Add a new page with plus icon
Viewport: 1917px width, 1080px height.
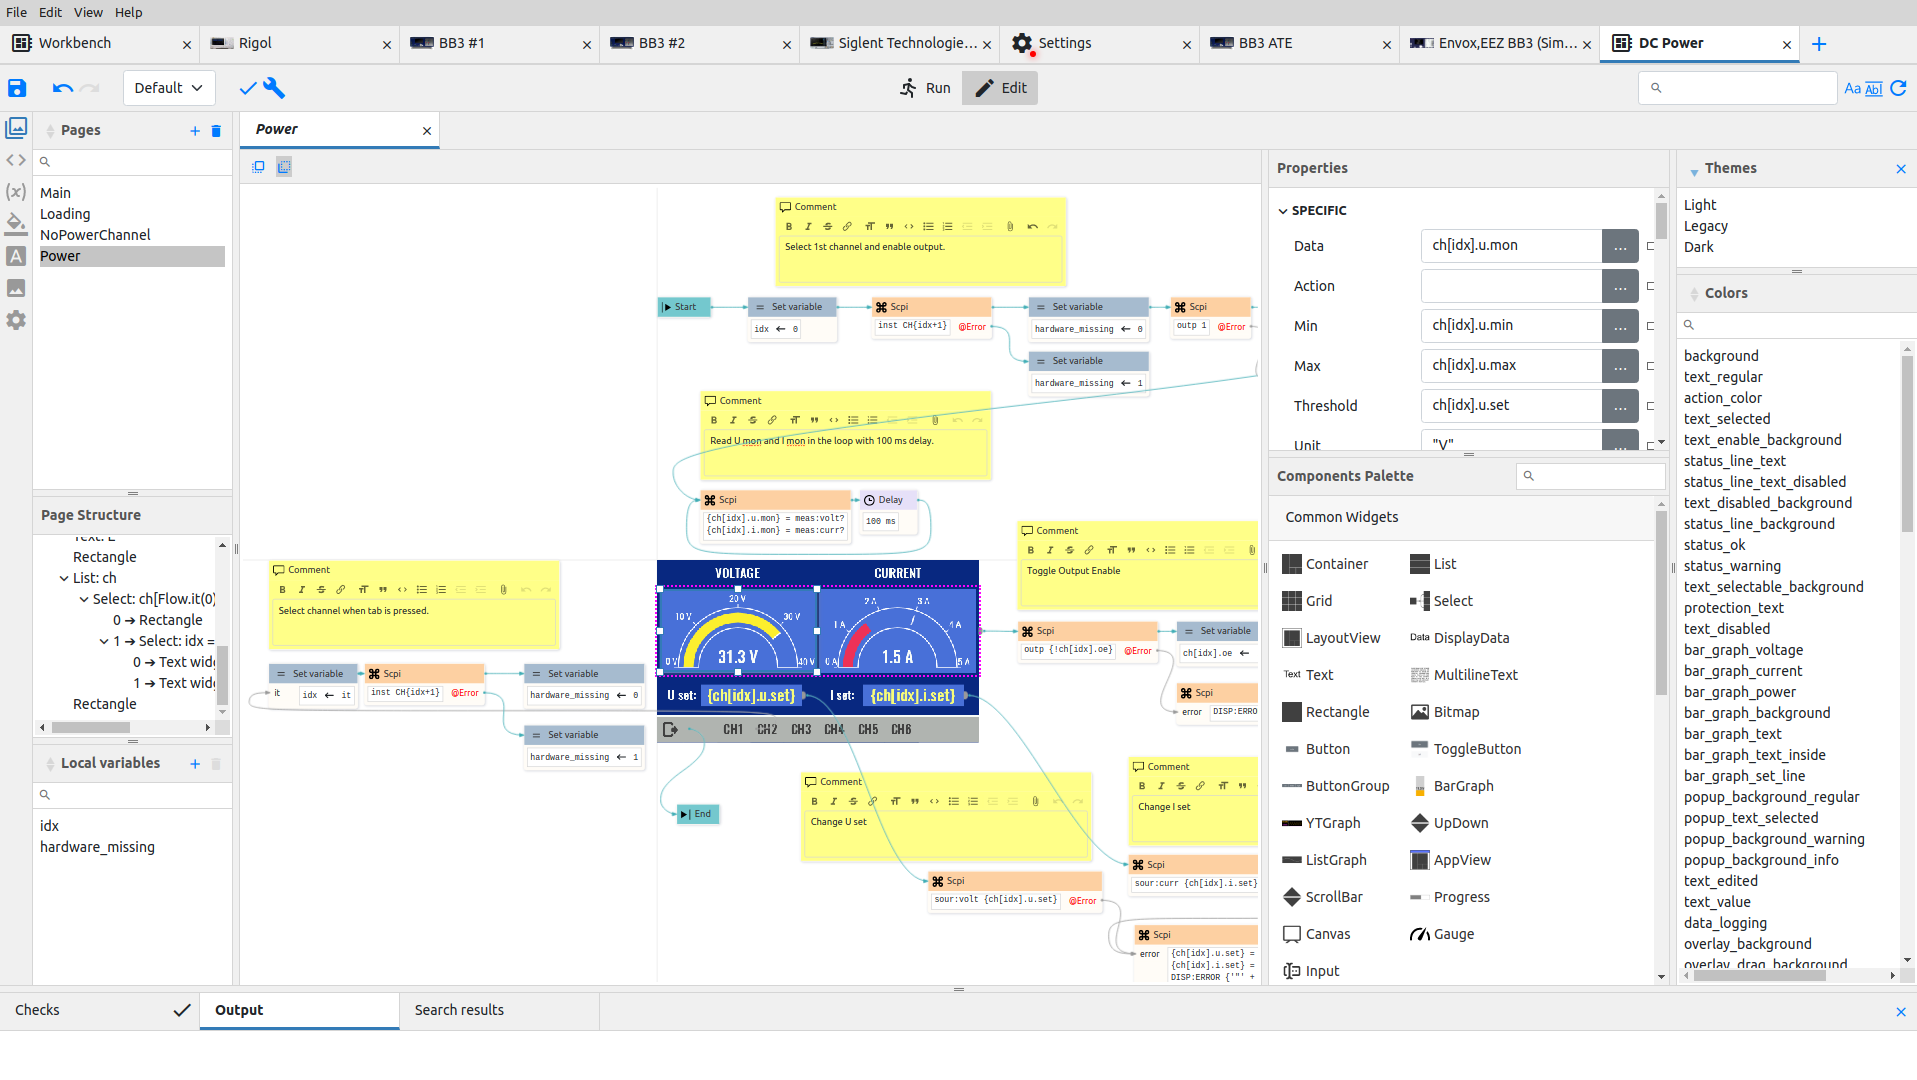coord(195,131)
